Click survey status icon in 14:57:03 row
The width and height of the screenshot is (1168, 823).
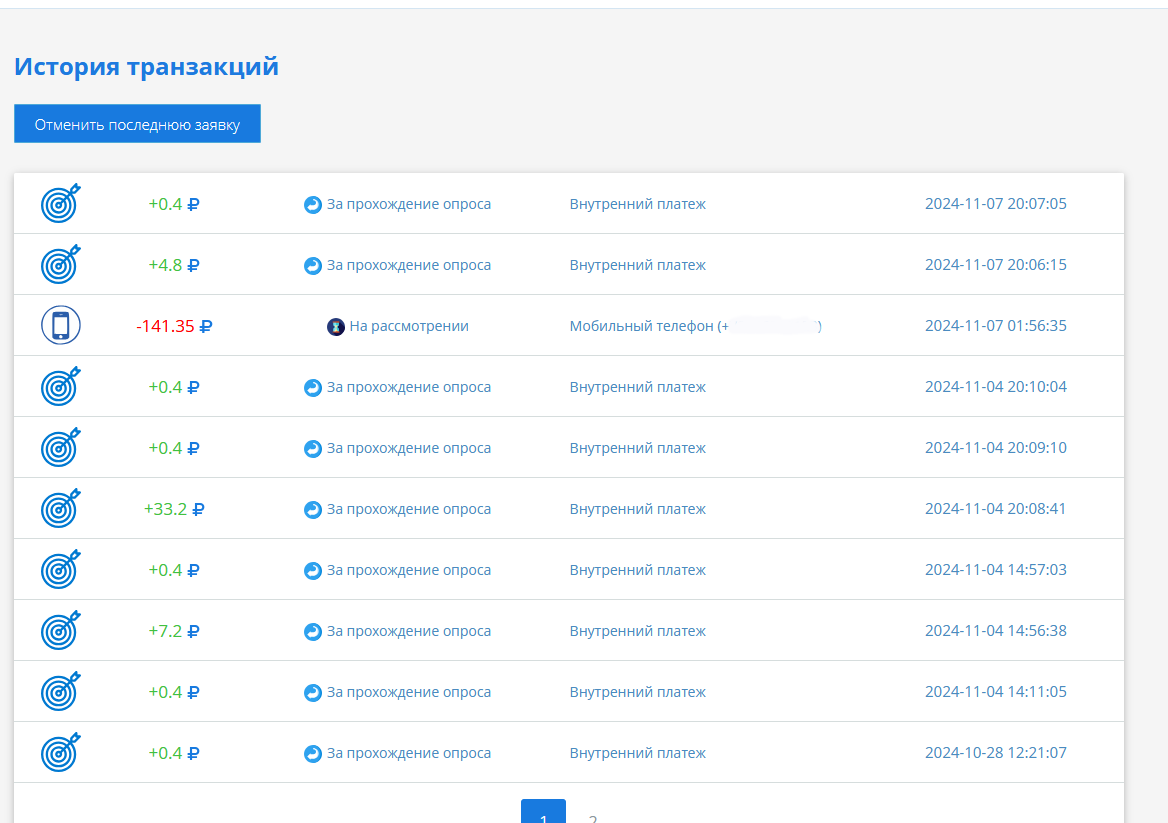point(313,571)
